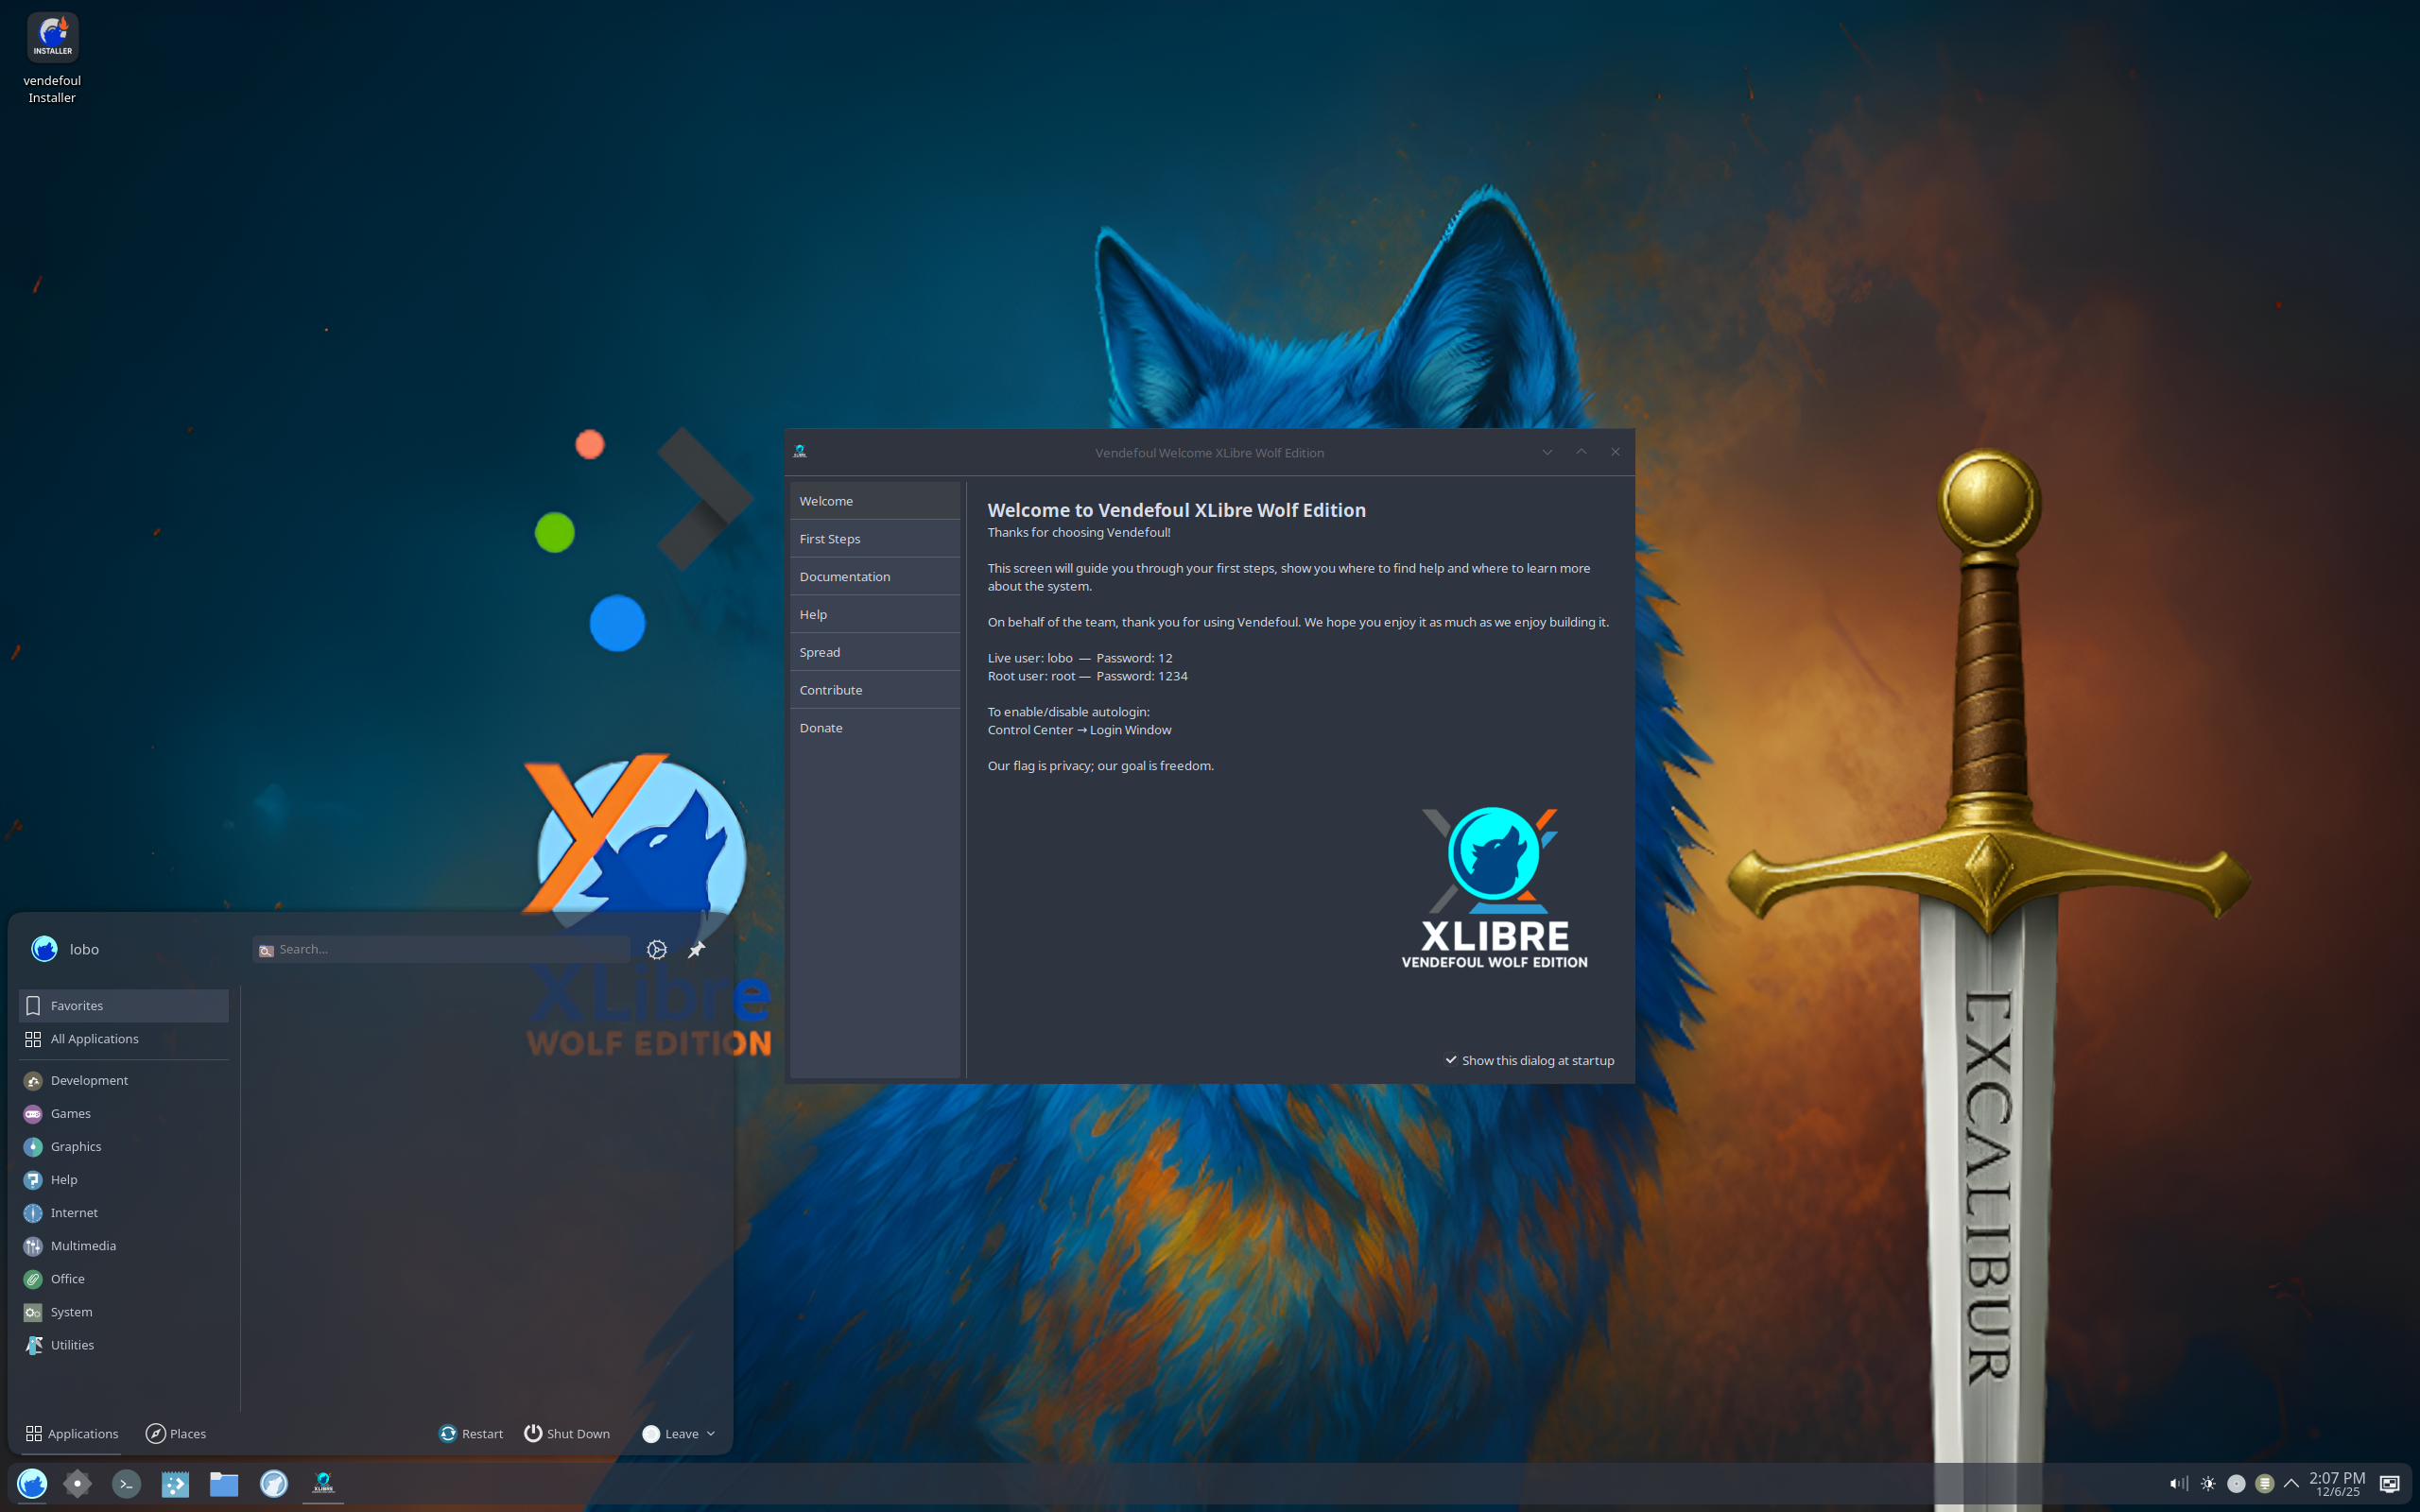Switch to the Applications tab in launcher
Image resolution: width=2420 pixels, height=1512 pixels.
[72, 1433]
